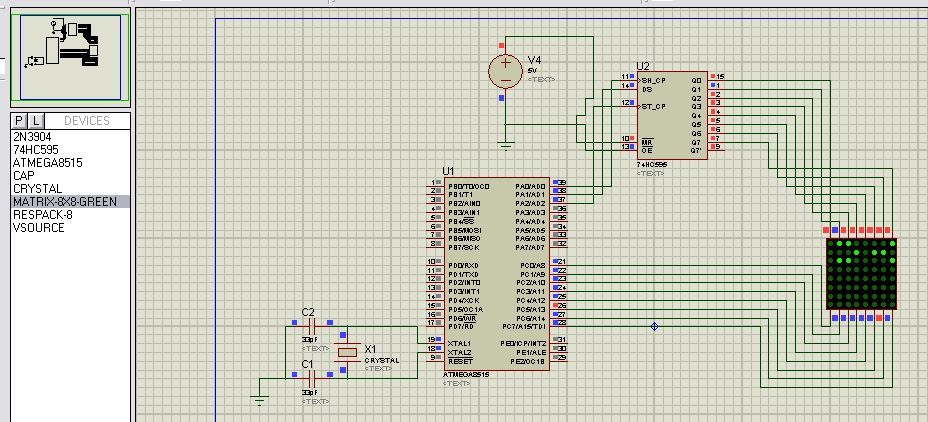Select the V4 5V voltage source symbol

pyautogui.click(x=502, y=70)
